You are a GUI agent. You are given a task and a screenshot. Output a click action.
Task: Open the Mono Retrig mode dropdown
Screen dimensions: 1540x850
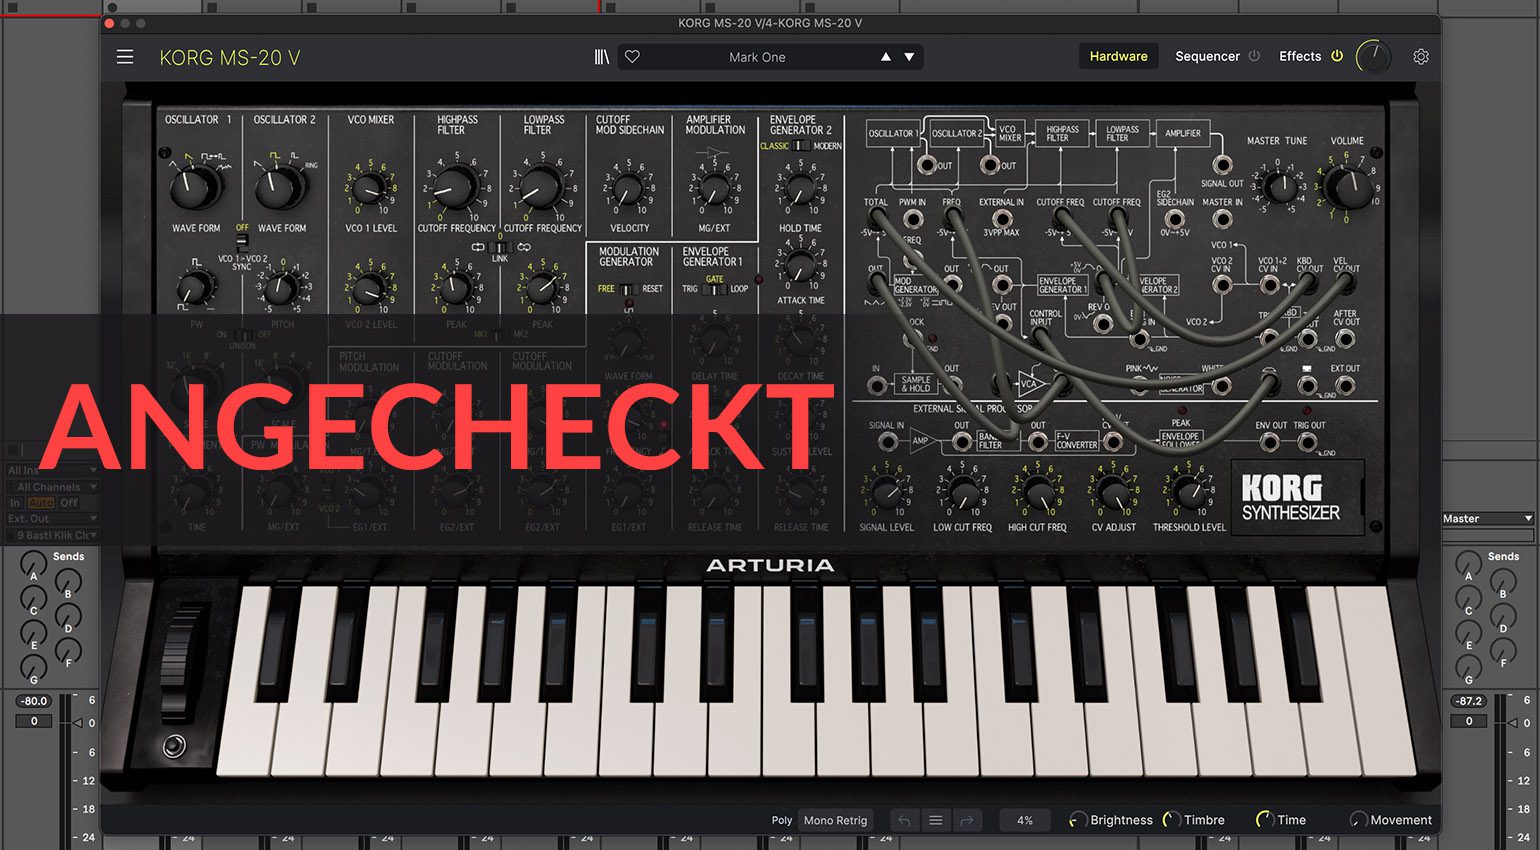835,820
